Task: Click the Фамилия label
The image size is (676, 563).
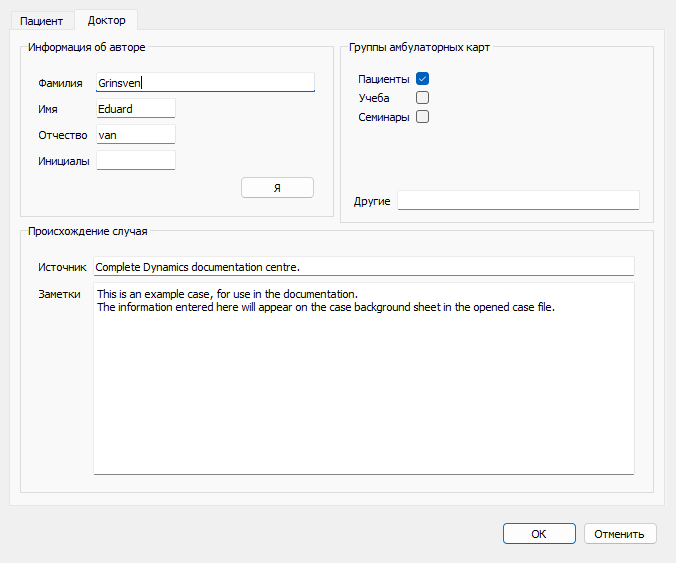Action: (60, 83)
